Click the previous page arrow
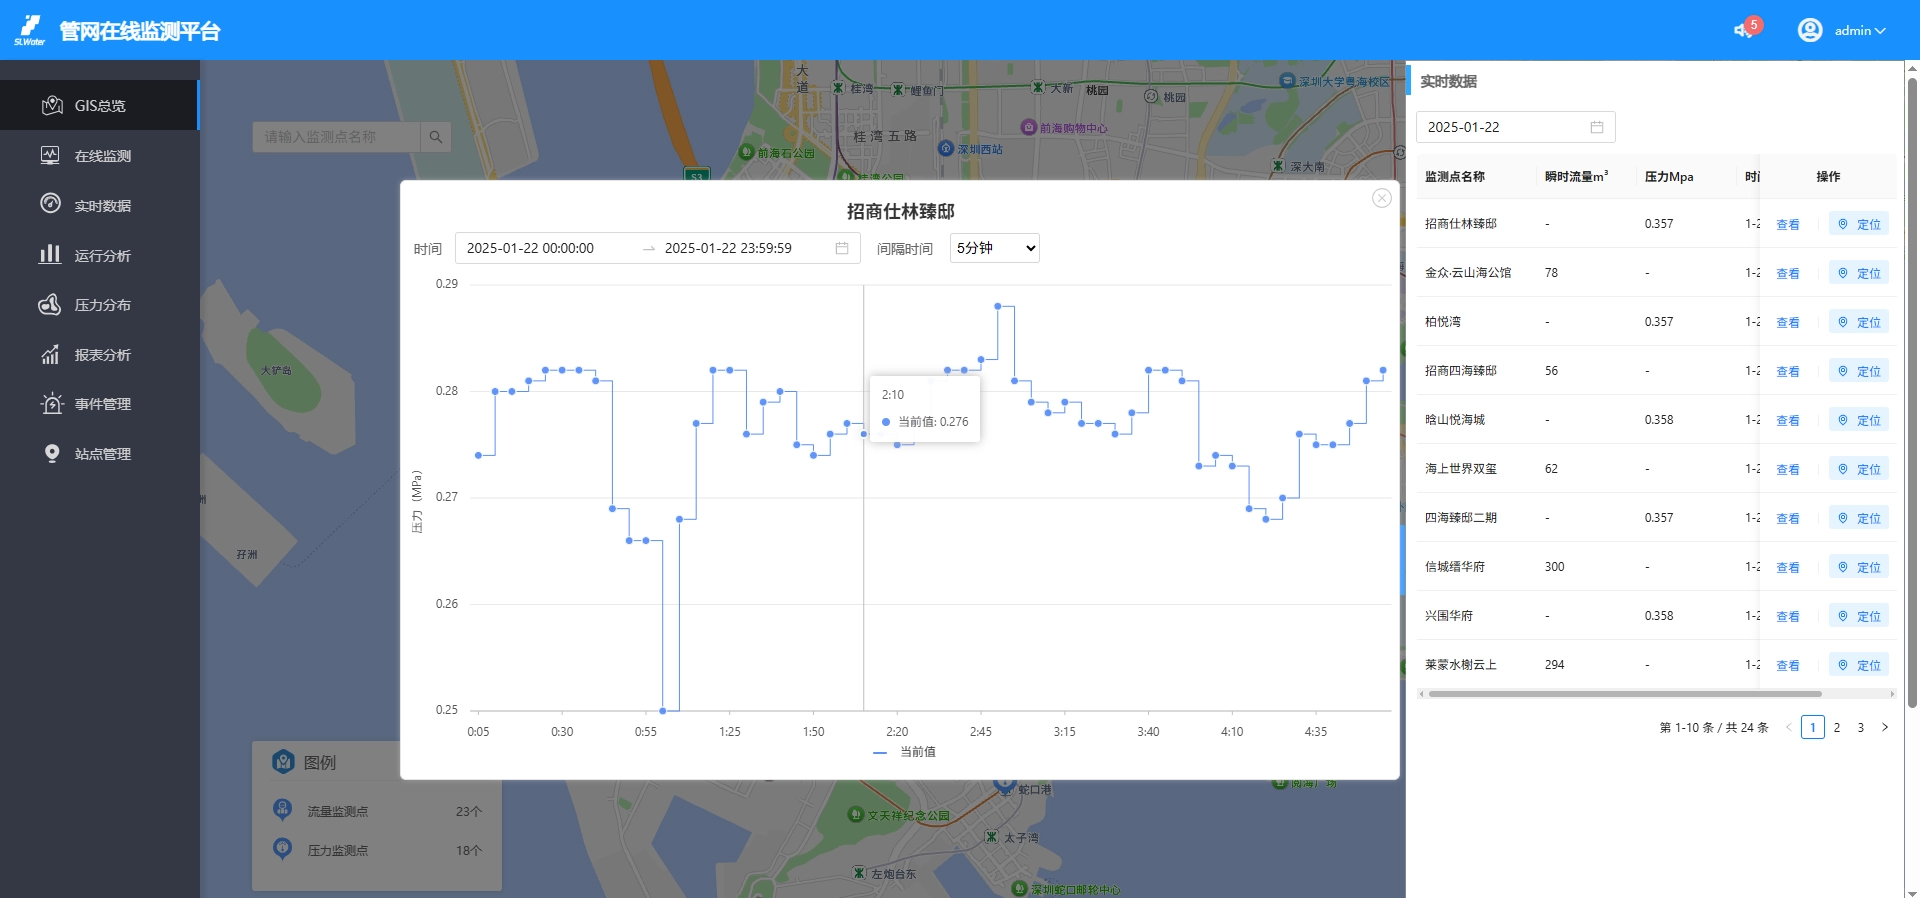 pos(1789,728)
